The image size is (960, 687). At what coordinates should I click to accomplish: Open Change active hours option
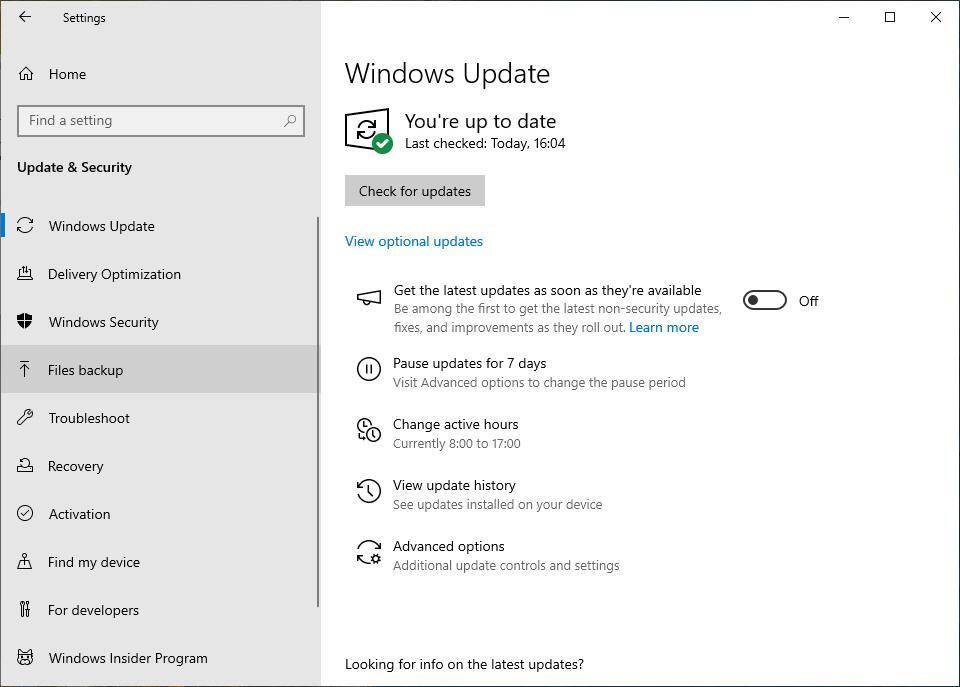456,424
